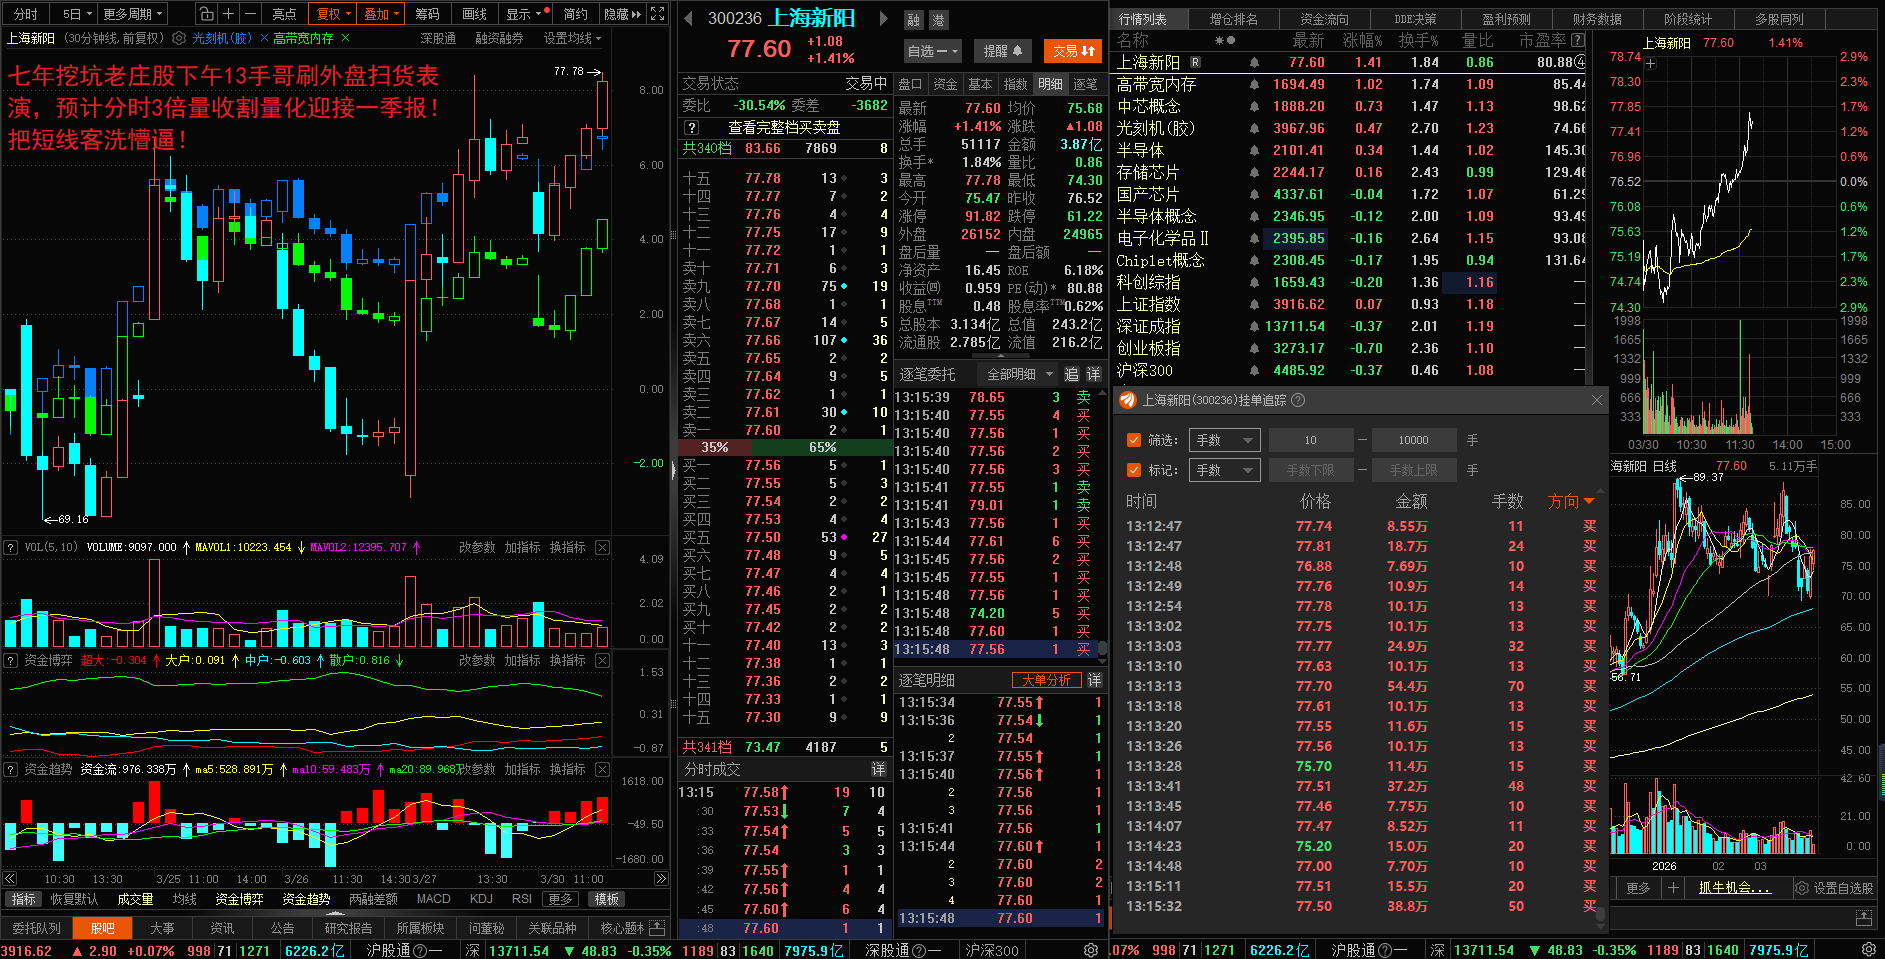Viewport: 1885px width, 959px height.
Task: Close the 资金博弈 indicator panel
Action: coord(602,660)
